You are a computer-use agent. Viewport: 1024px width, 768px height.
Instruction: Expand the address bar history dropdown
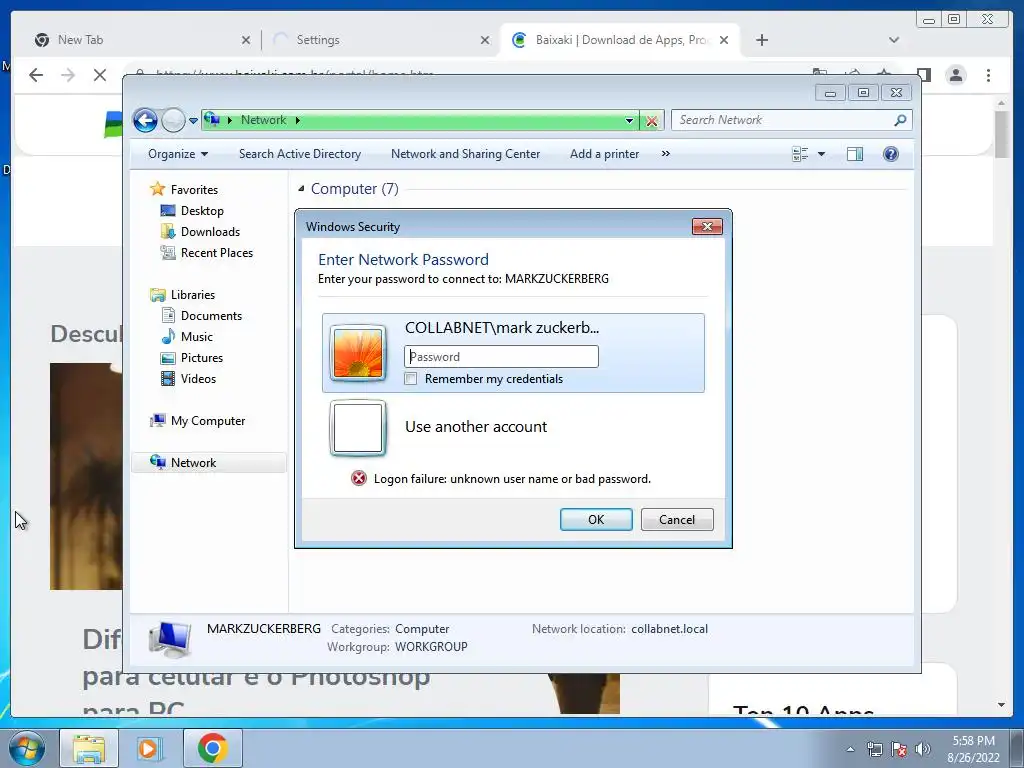pyautogui.click(x=629, y=120)
